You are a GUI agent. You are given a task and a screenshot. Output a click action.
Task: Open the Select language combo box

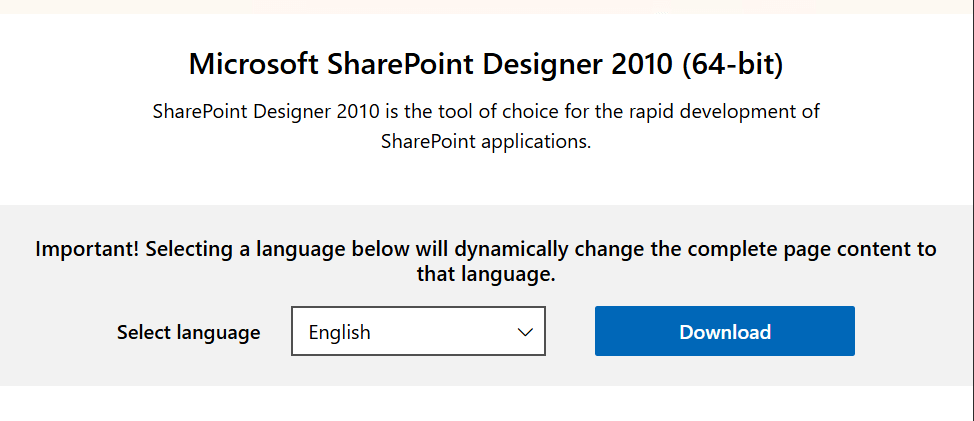(x=418, y=331)
